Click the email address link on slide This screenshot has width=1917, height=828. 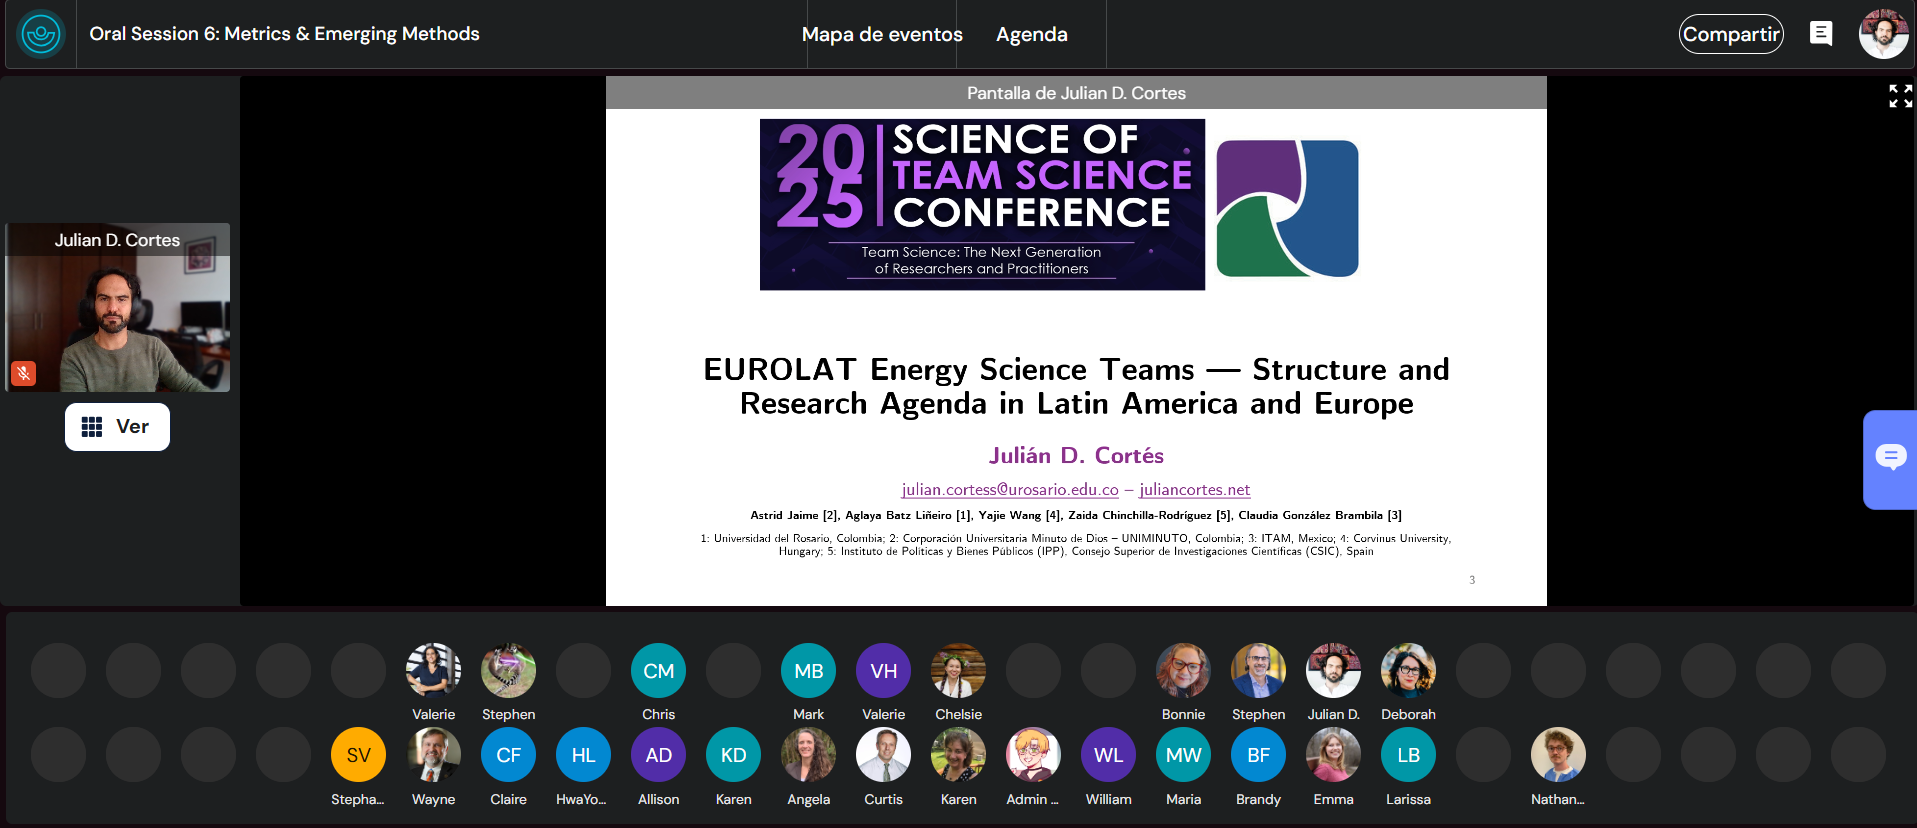(1009, 490)
